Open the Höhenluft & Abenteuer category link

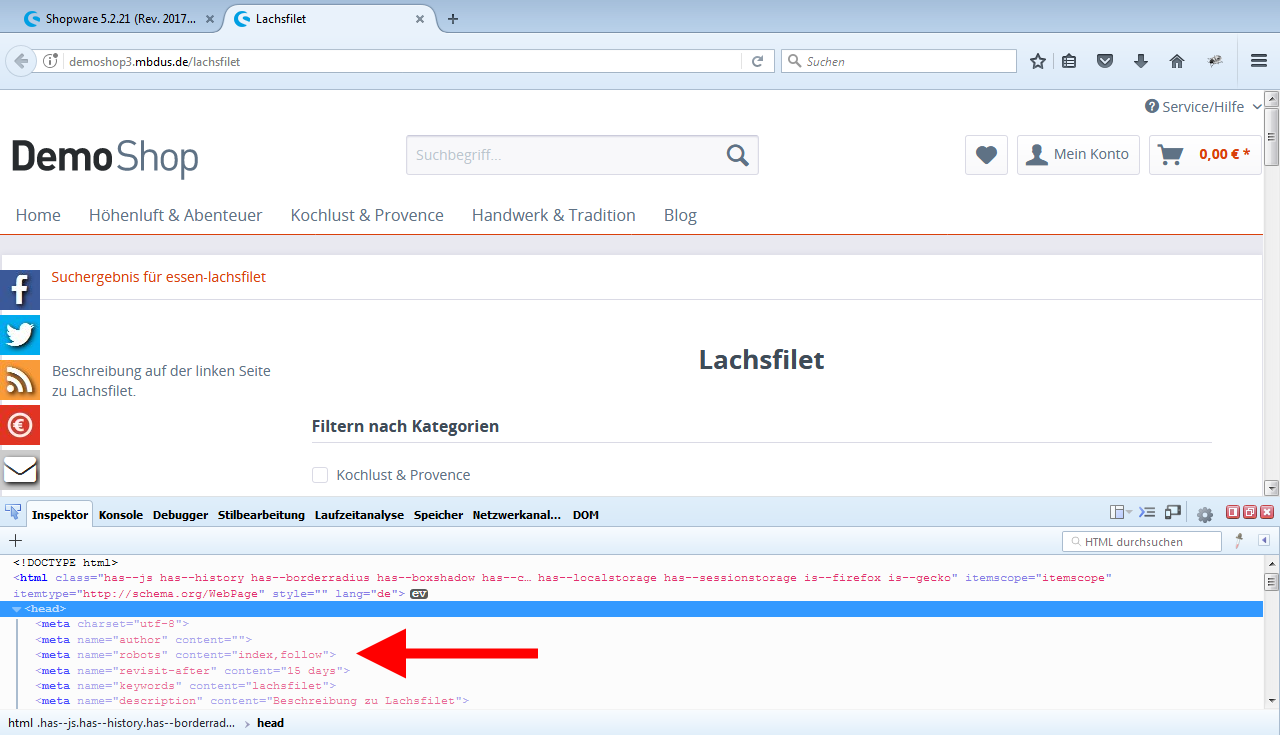click(x=175, y=215)
